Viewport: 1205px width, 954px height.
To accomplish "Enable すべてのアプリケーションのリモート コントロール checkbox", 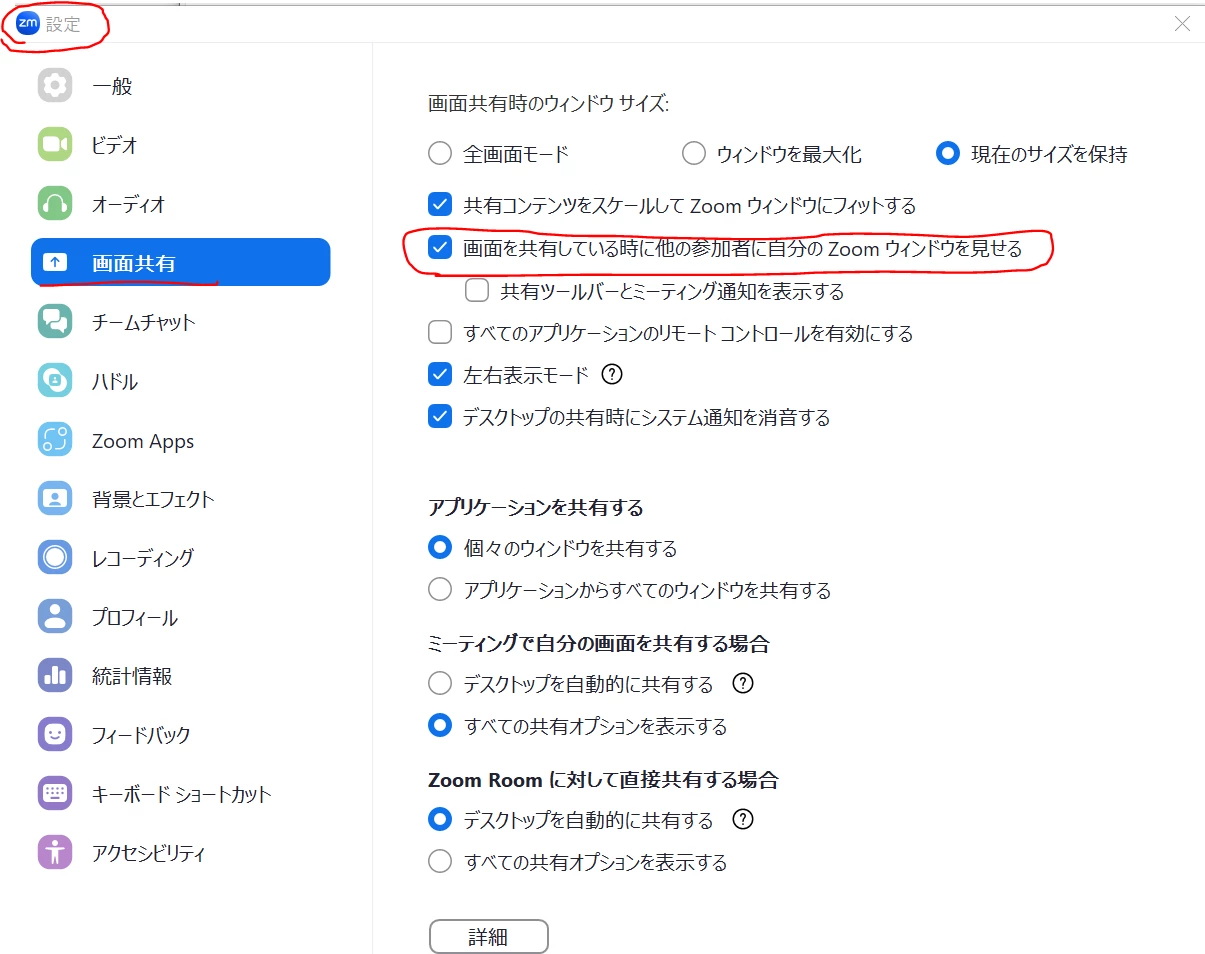I will (440, 332).
